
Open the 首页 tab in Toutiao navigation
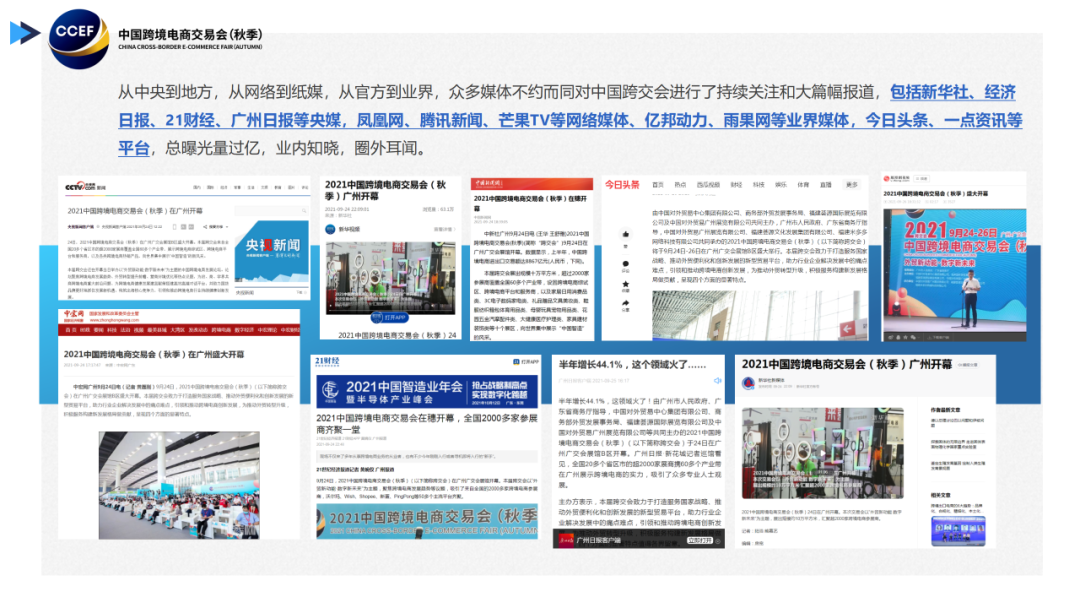coord(658,185)
